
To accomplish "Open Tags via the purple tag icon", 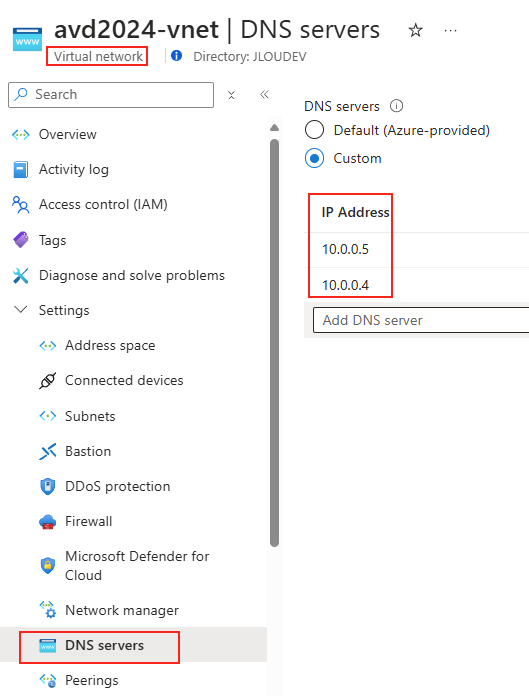I will coord(20,240).
